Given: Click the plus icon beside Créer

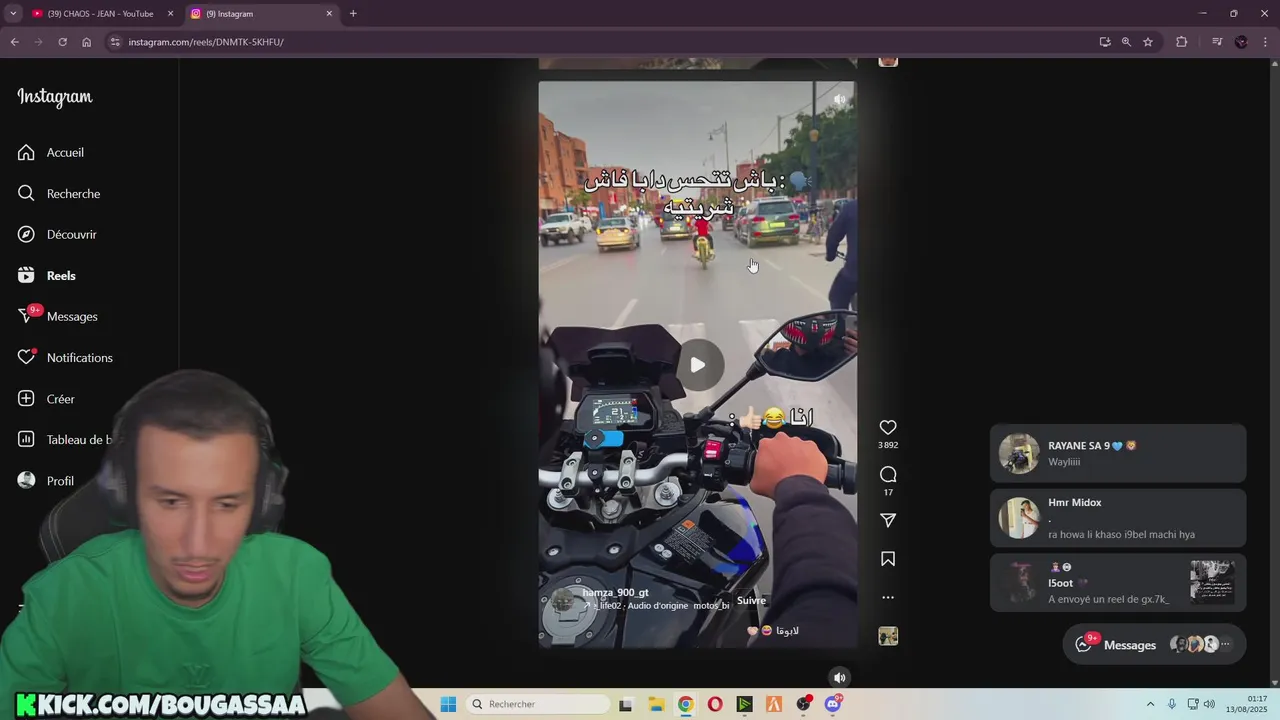Looking at the screenshot, I should [26, 398].
